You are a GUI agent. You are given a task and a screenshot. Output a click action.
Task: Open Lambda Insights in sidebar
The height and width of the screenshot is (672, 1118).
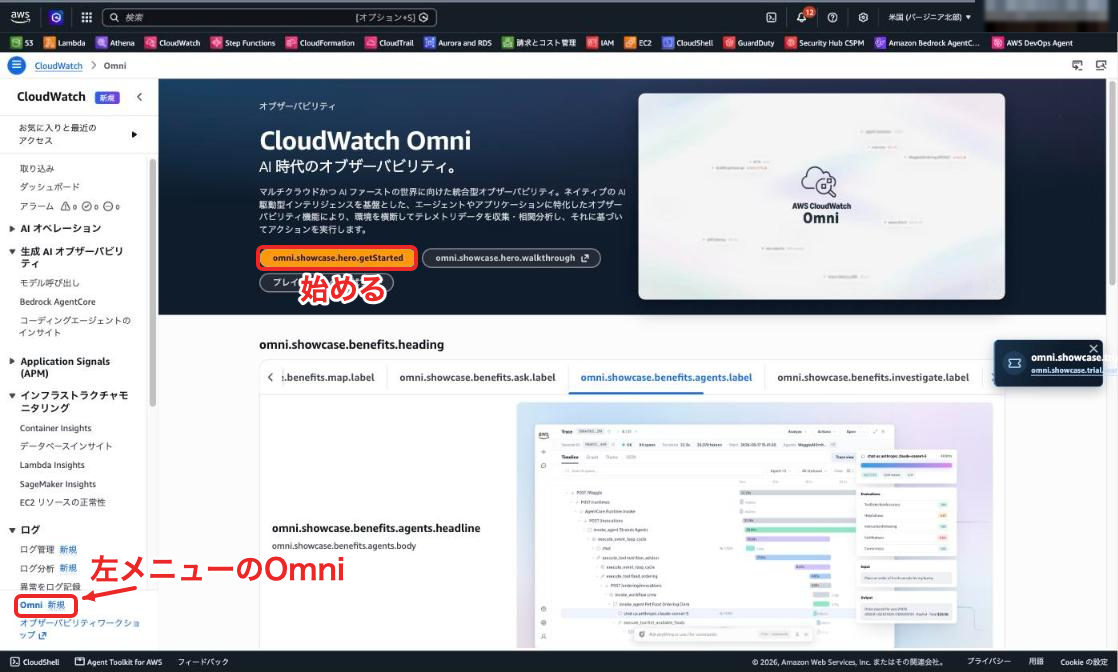click(52, 465)
